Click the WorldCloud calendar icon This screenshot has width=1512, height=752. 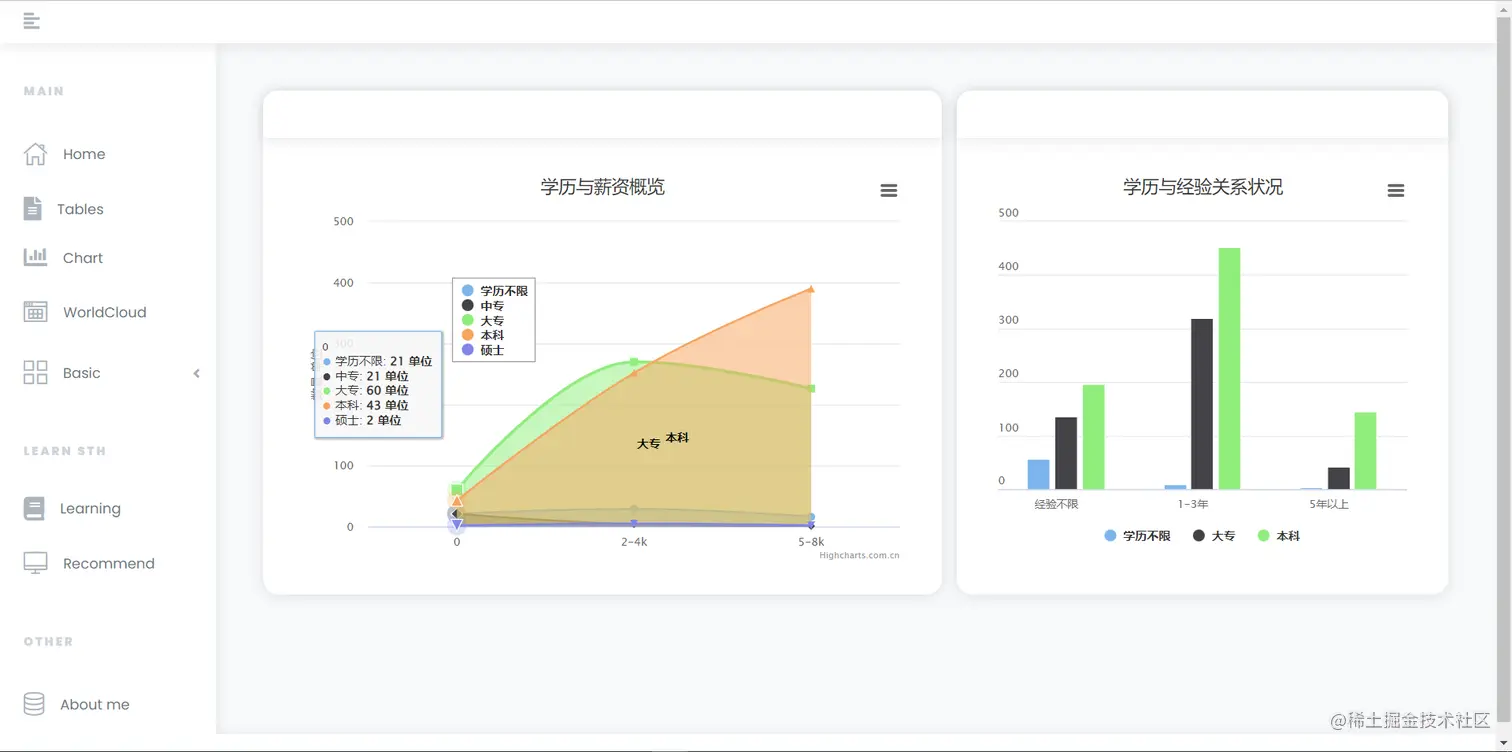(x=35, y=312)
